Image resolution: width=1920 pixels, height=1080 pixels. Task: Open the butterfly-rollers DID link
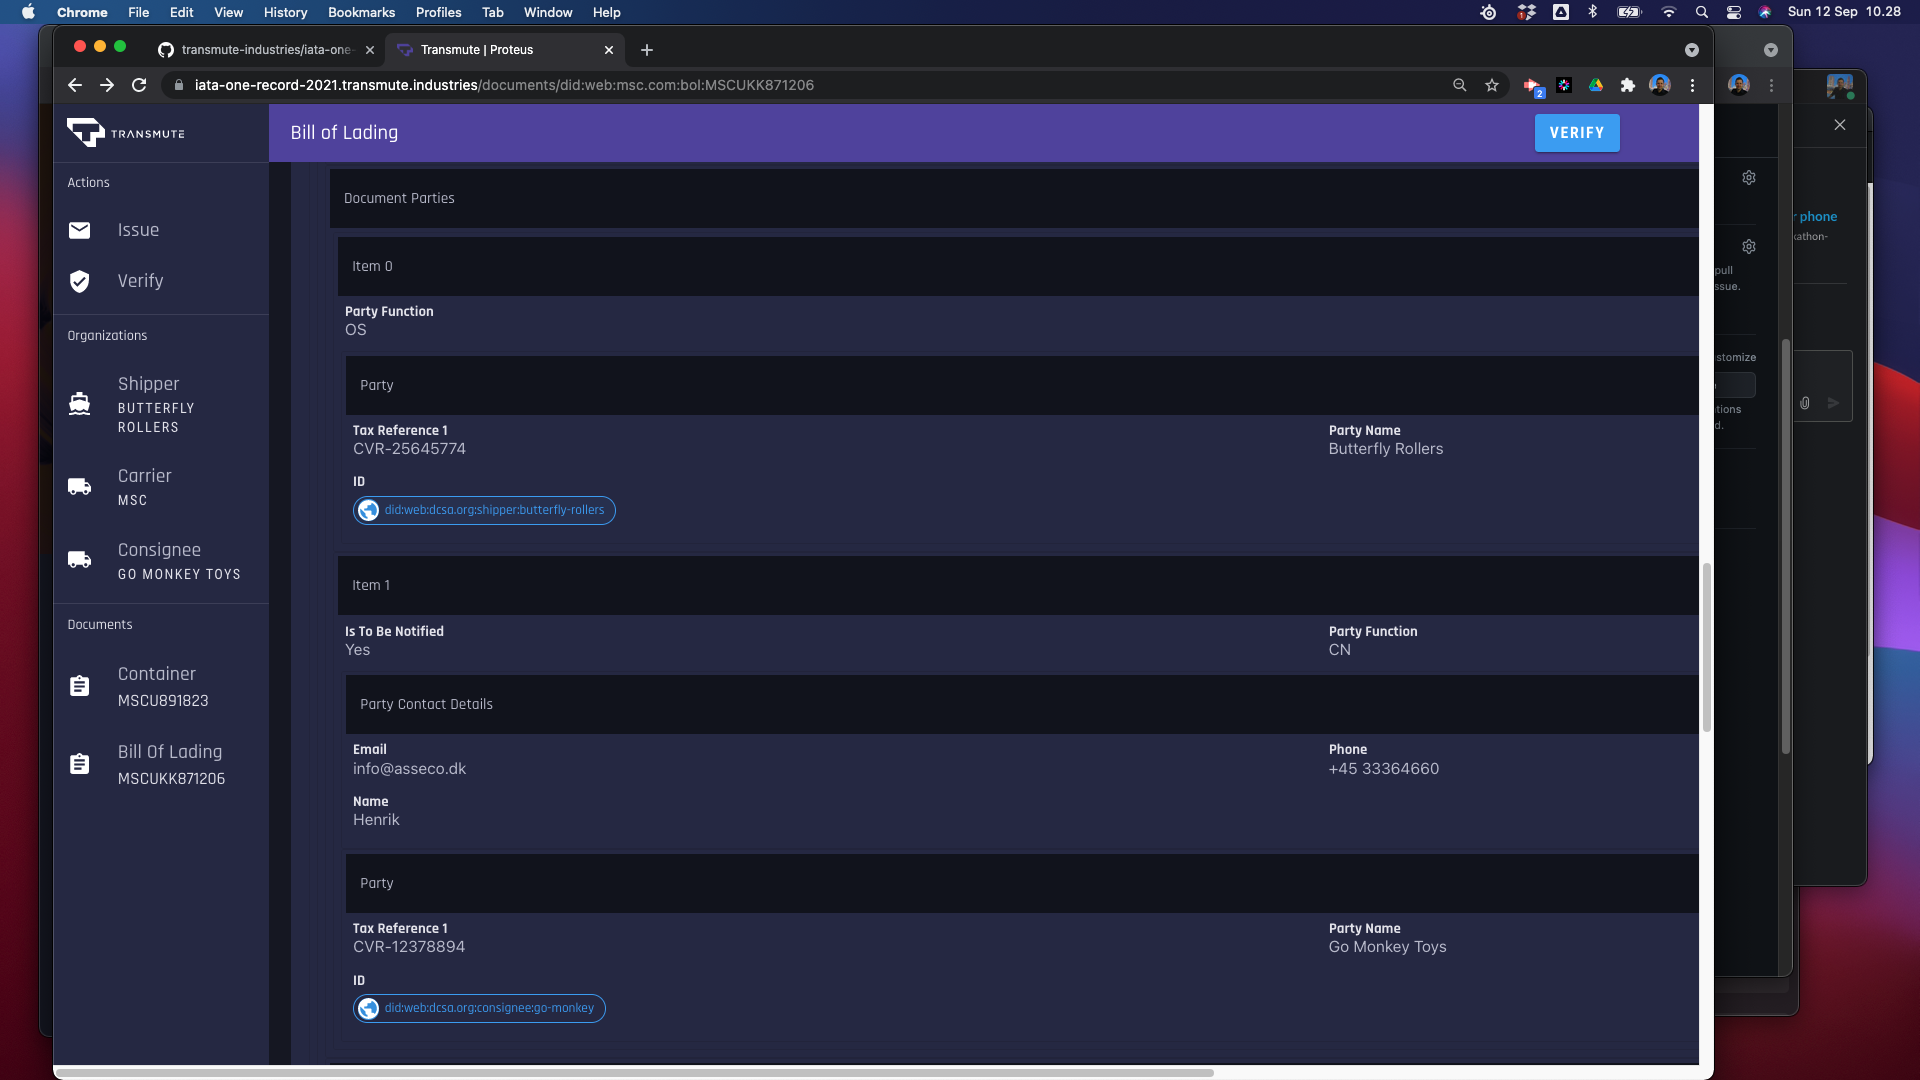[494, 511]
